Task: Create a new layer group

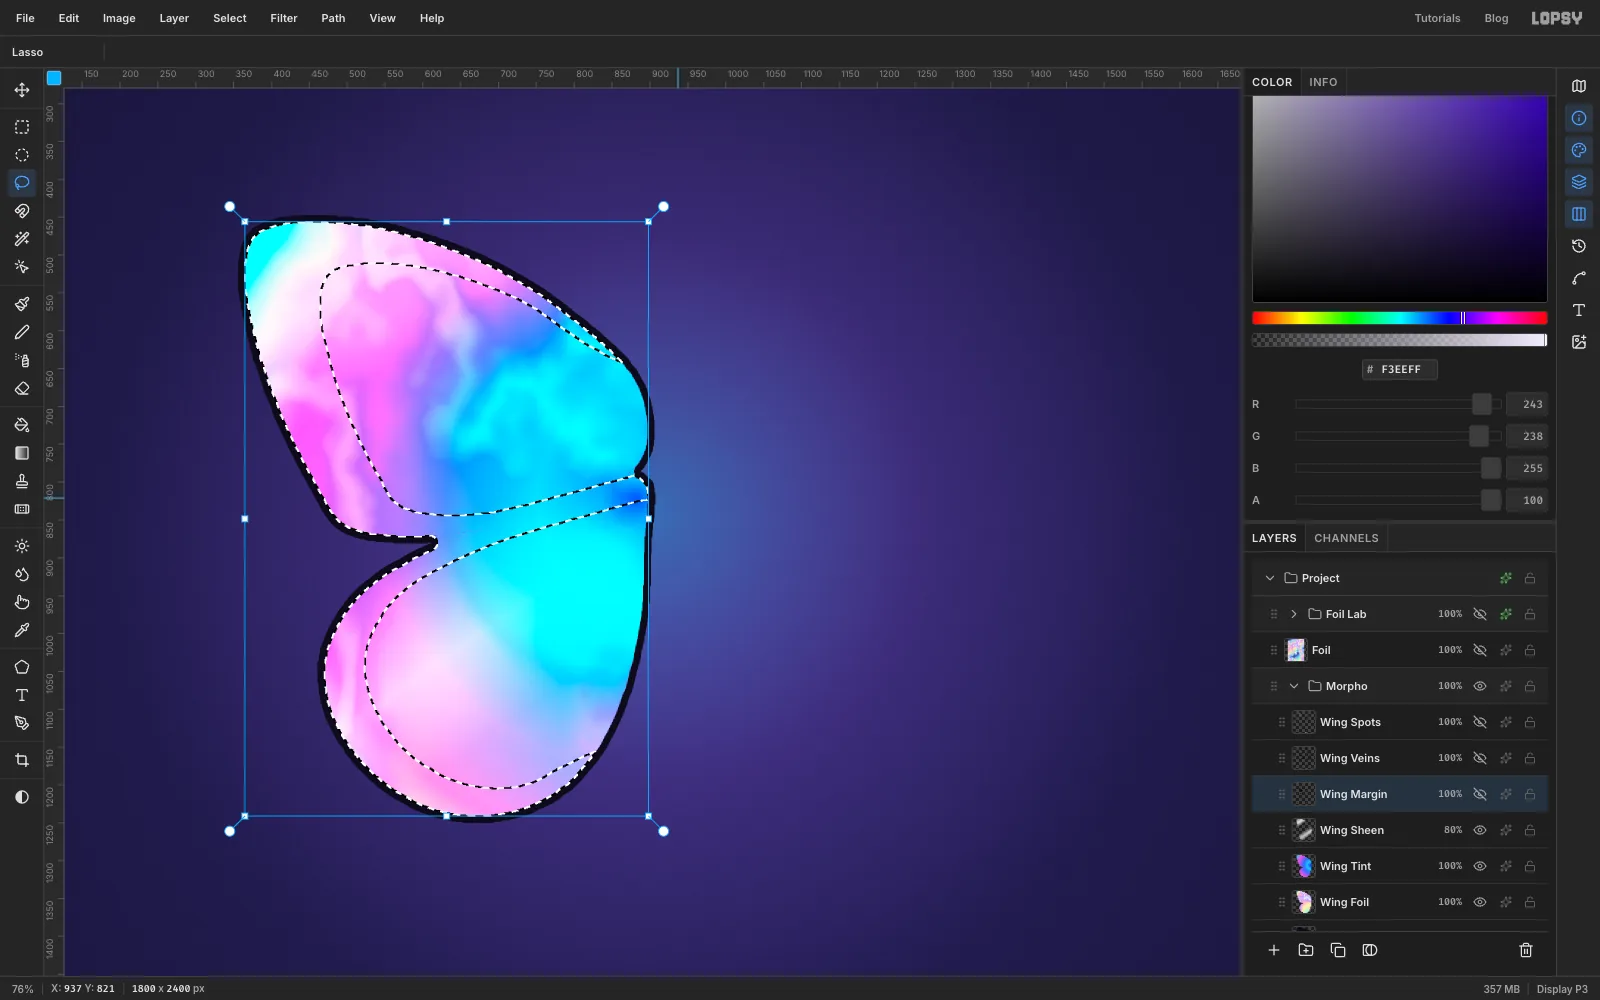Action: (x=1306, y=950)
